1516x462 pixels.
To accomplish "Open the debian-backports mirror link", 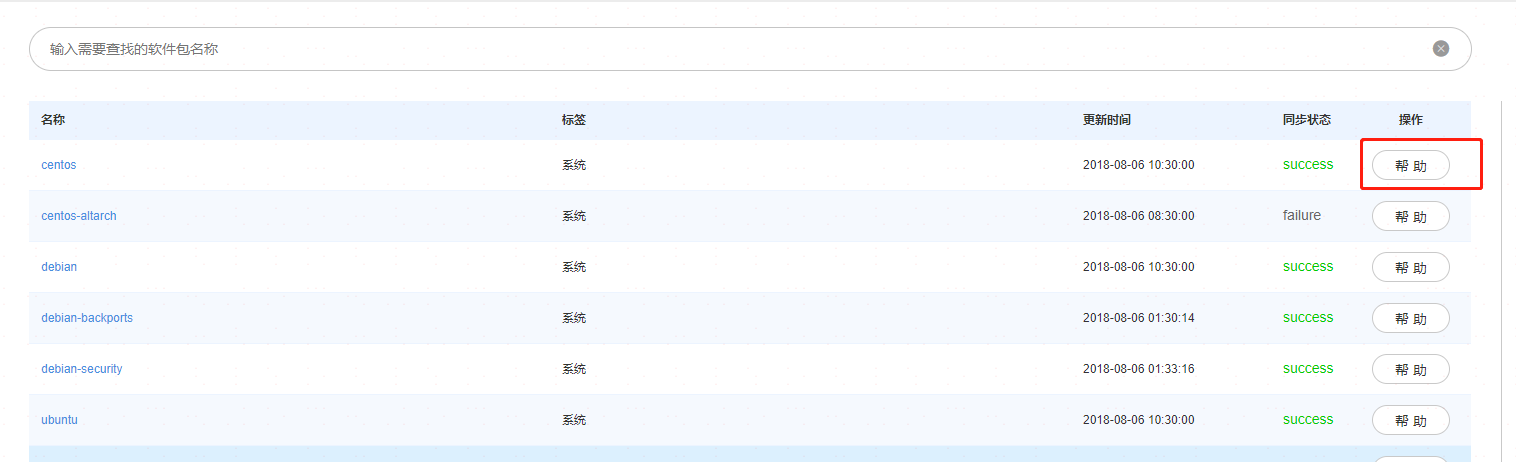I will point(87,318).
